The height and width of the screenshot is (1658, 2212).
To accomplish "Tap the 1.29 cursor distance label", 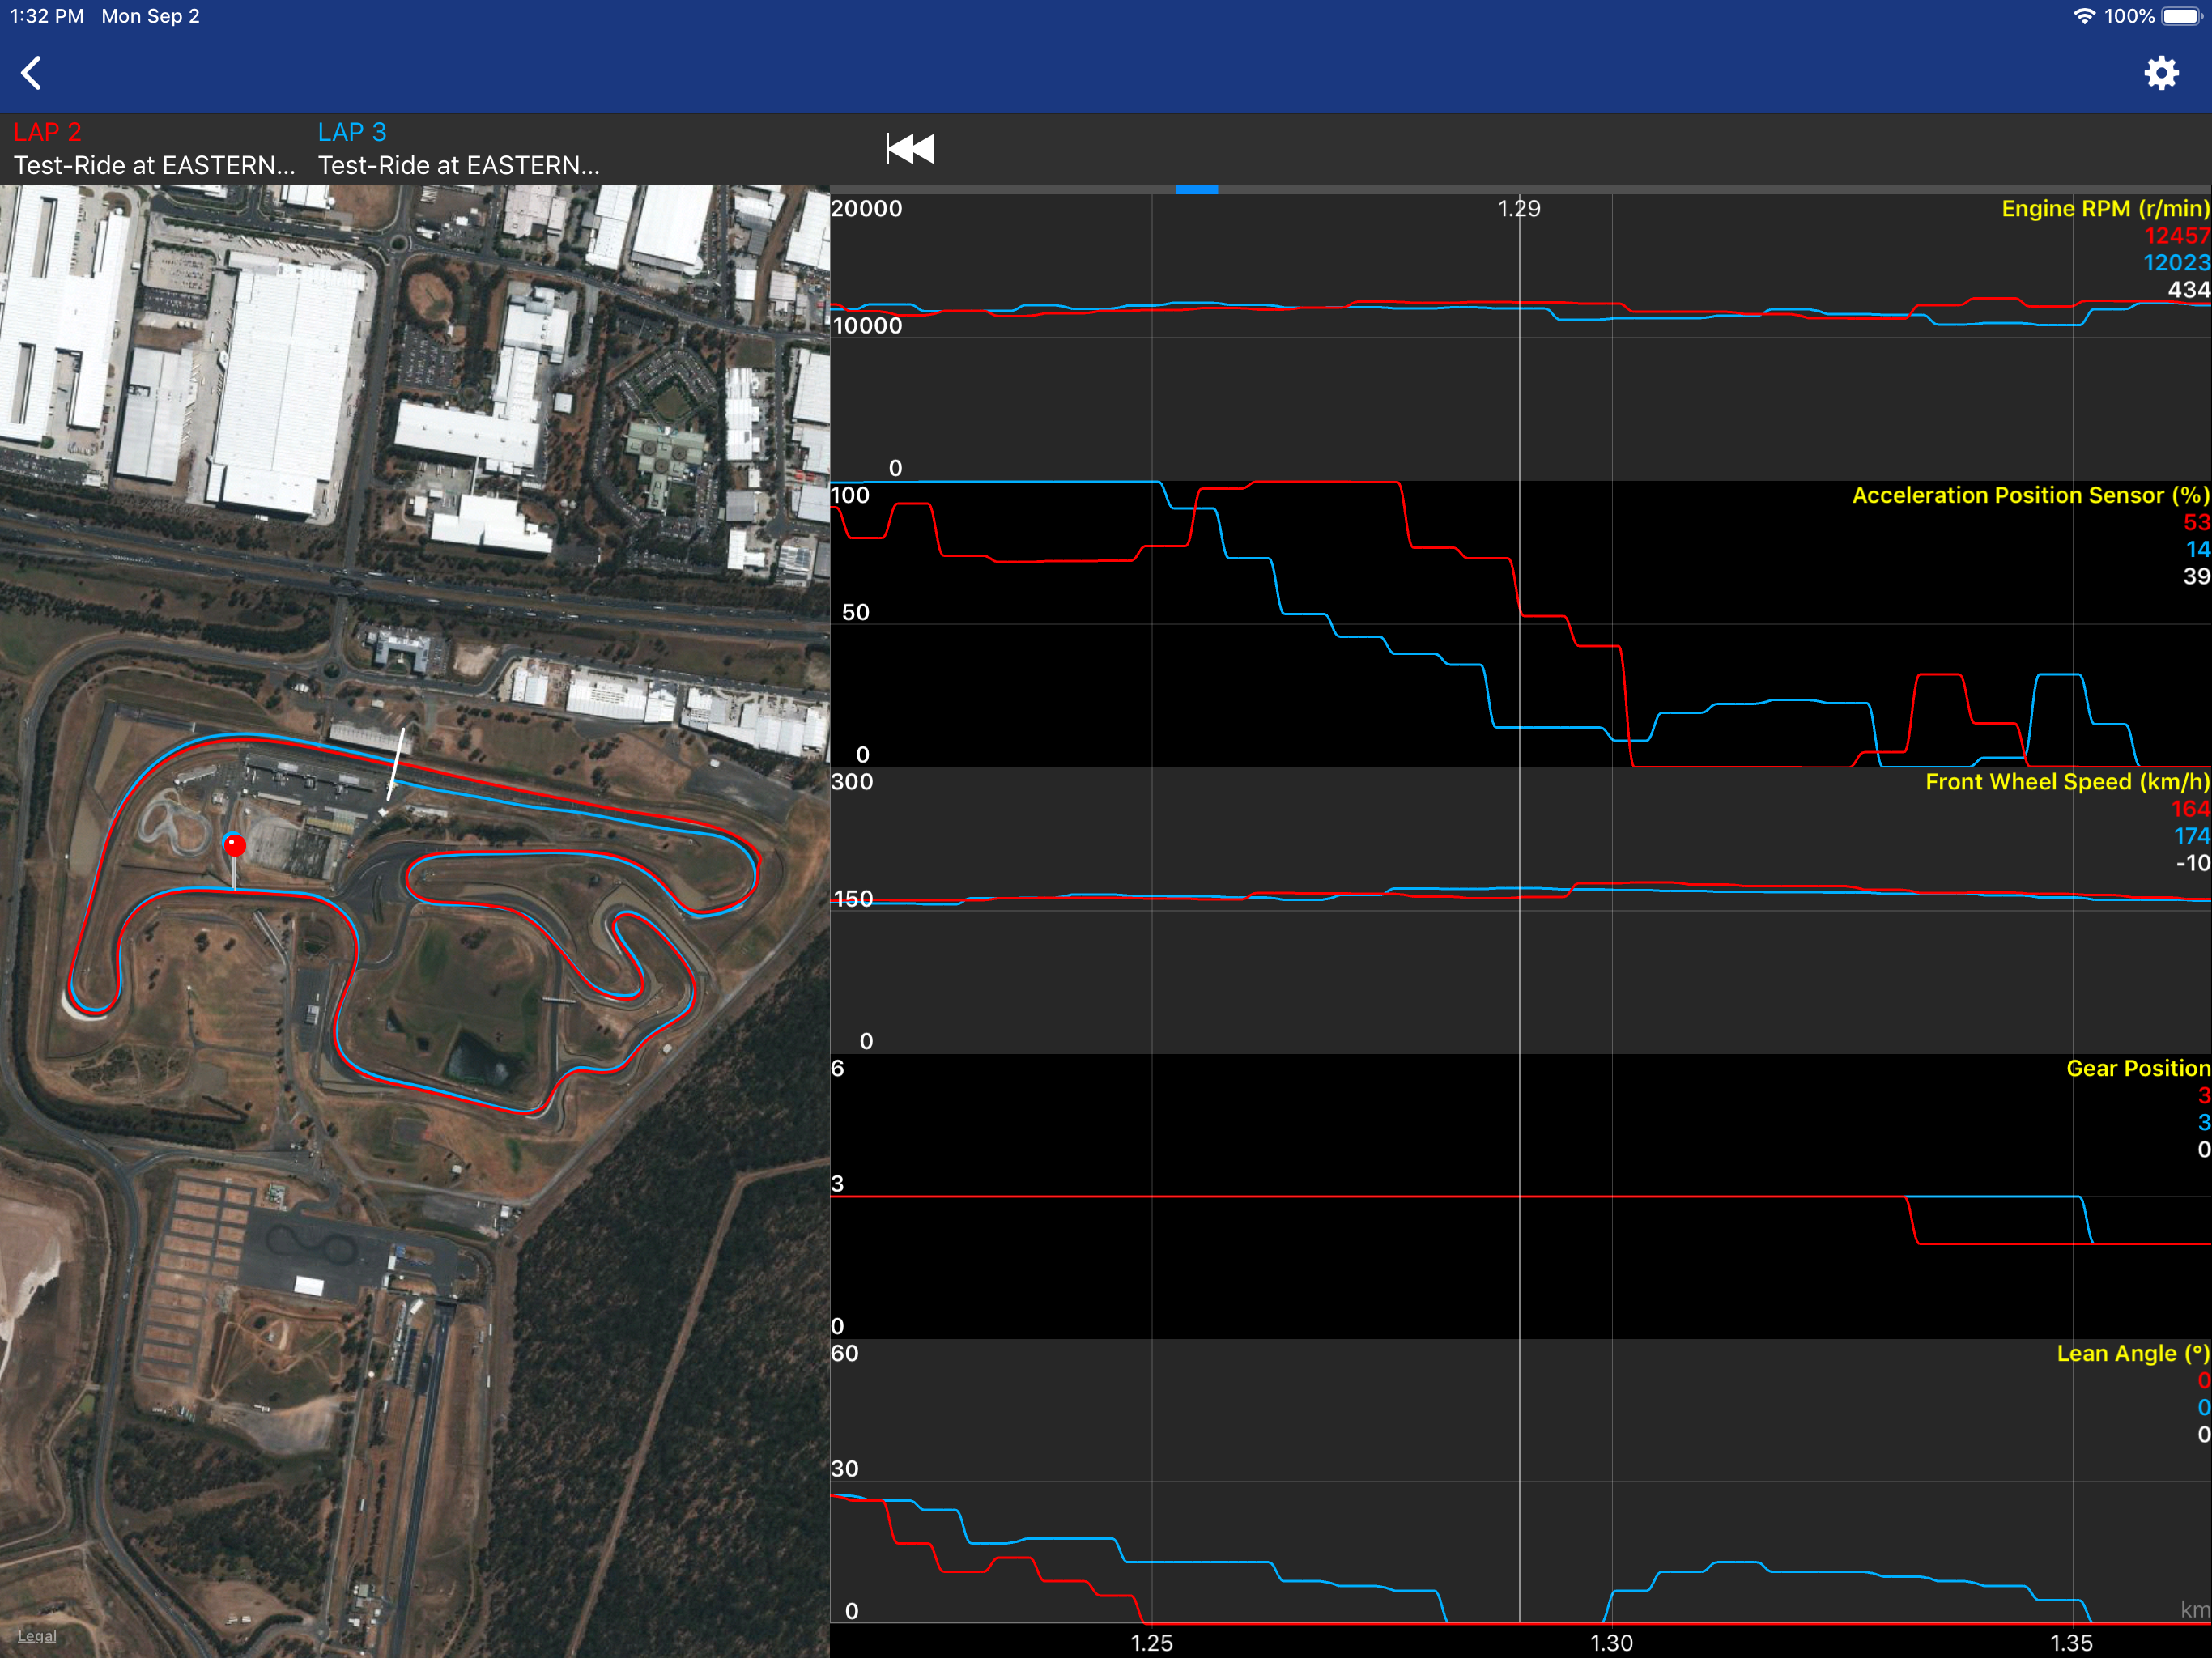I will click(1518, 209).
